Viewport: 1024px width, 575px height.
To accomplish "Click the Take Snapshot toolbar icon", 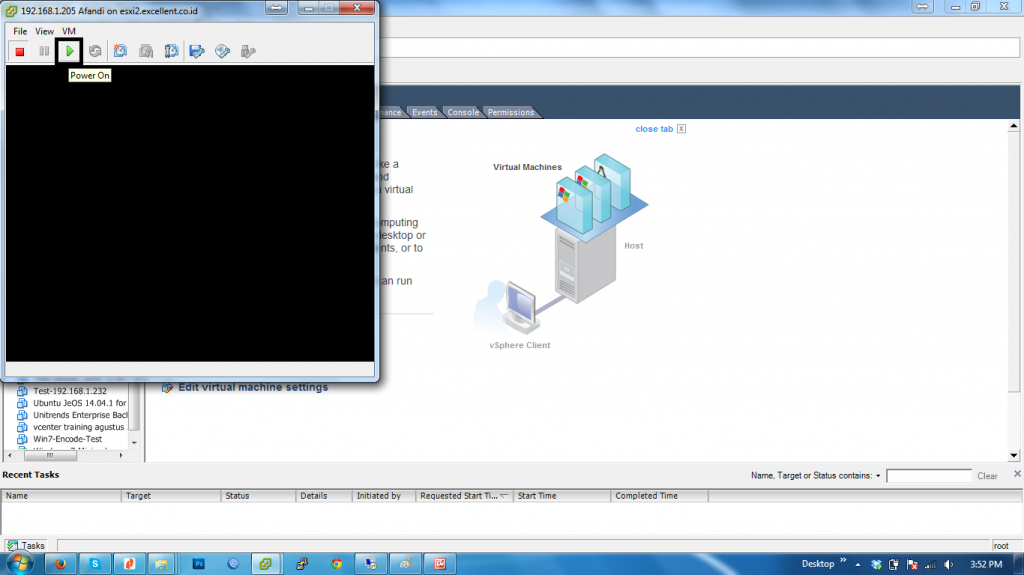I will pyautogui.click(x=121, y=51).
